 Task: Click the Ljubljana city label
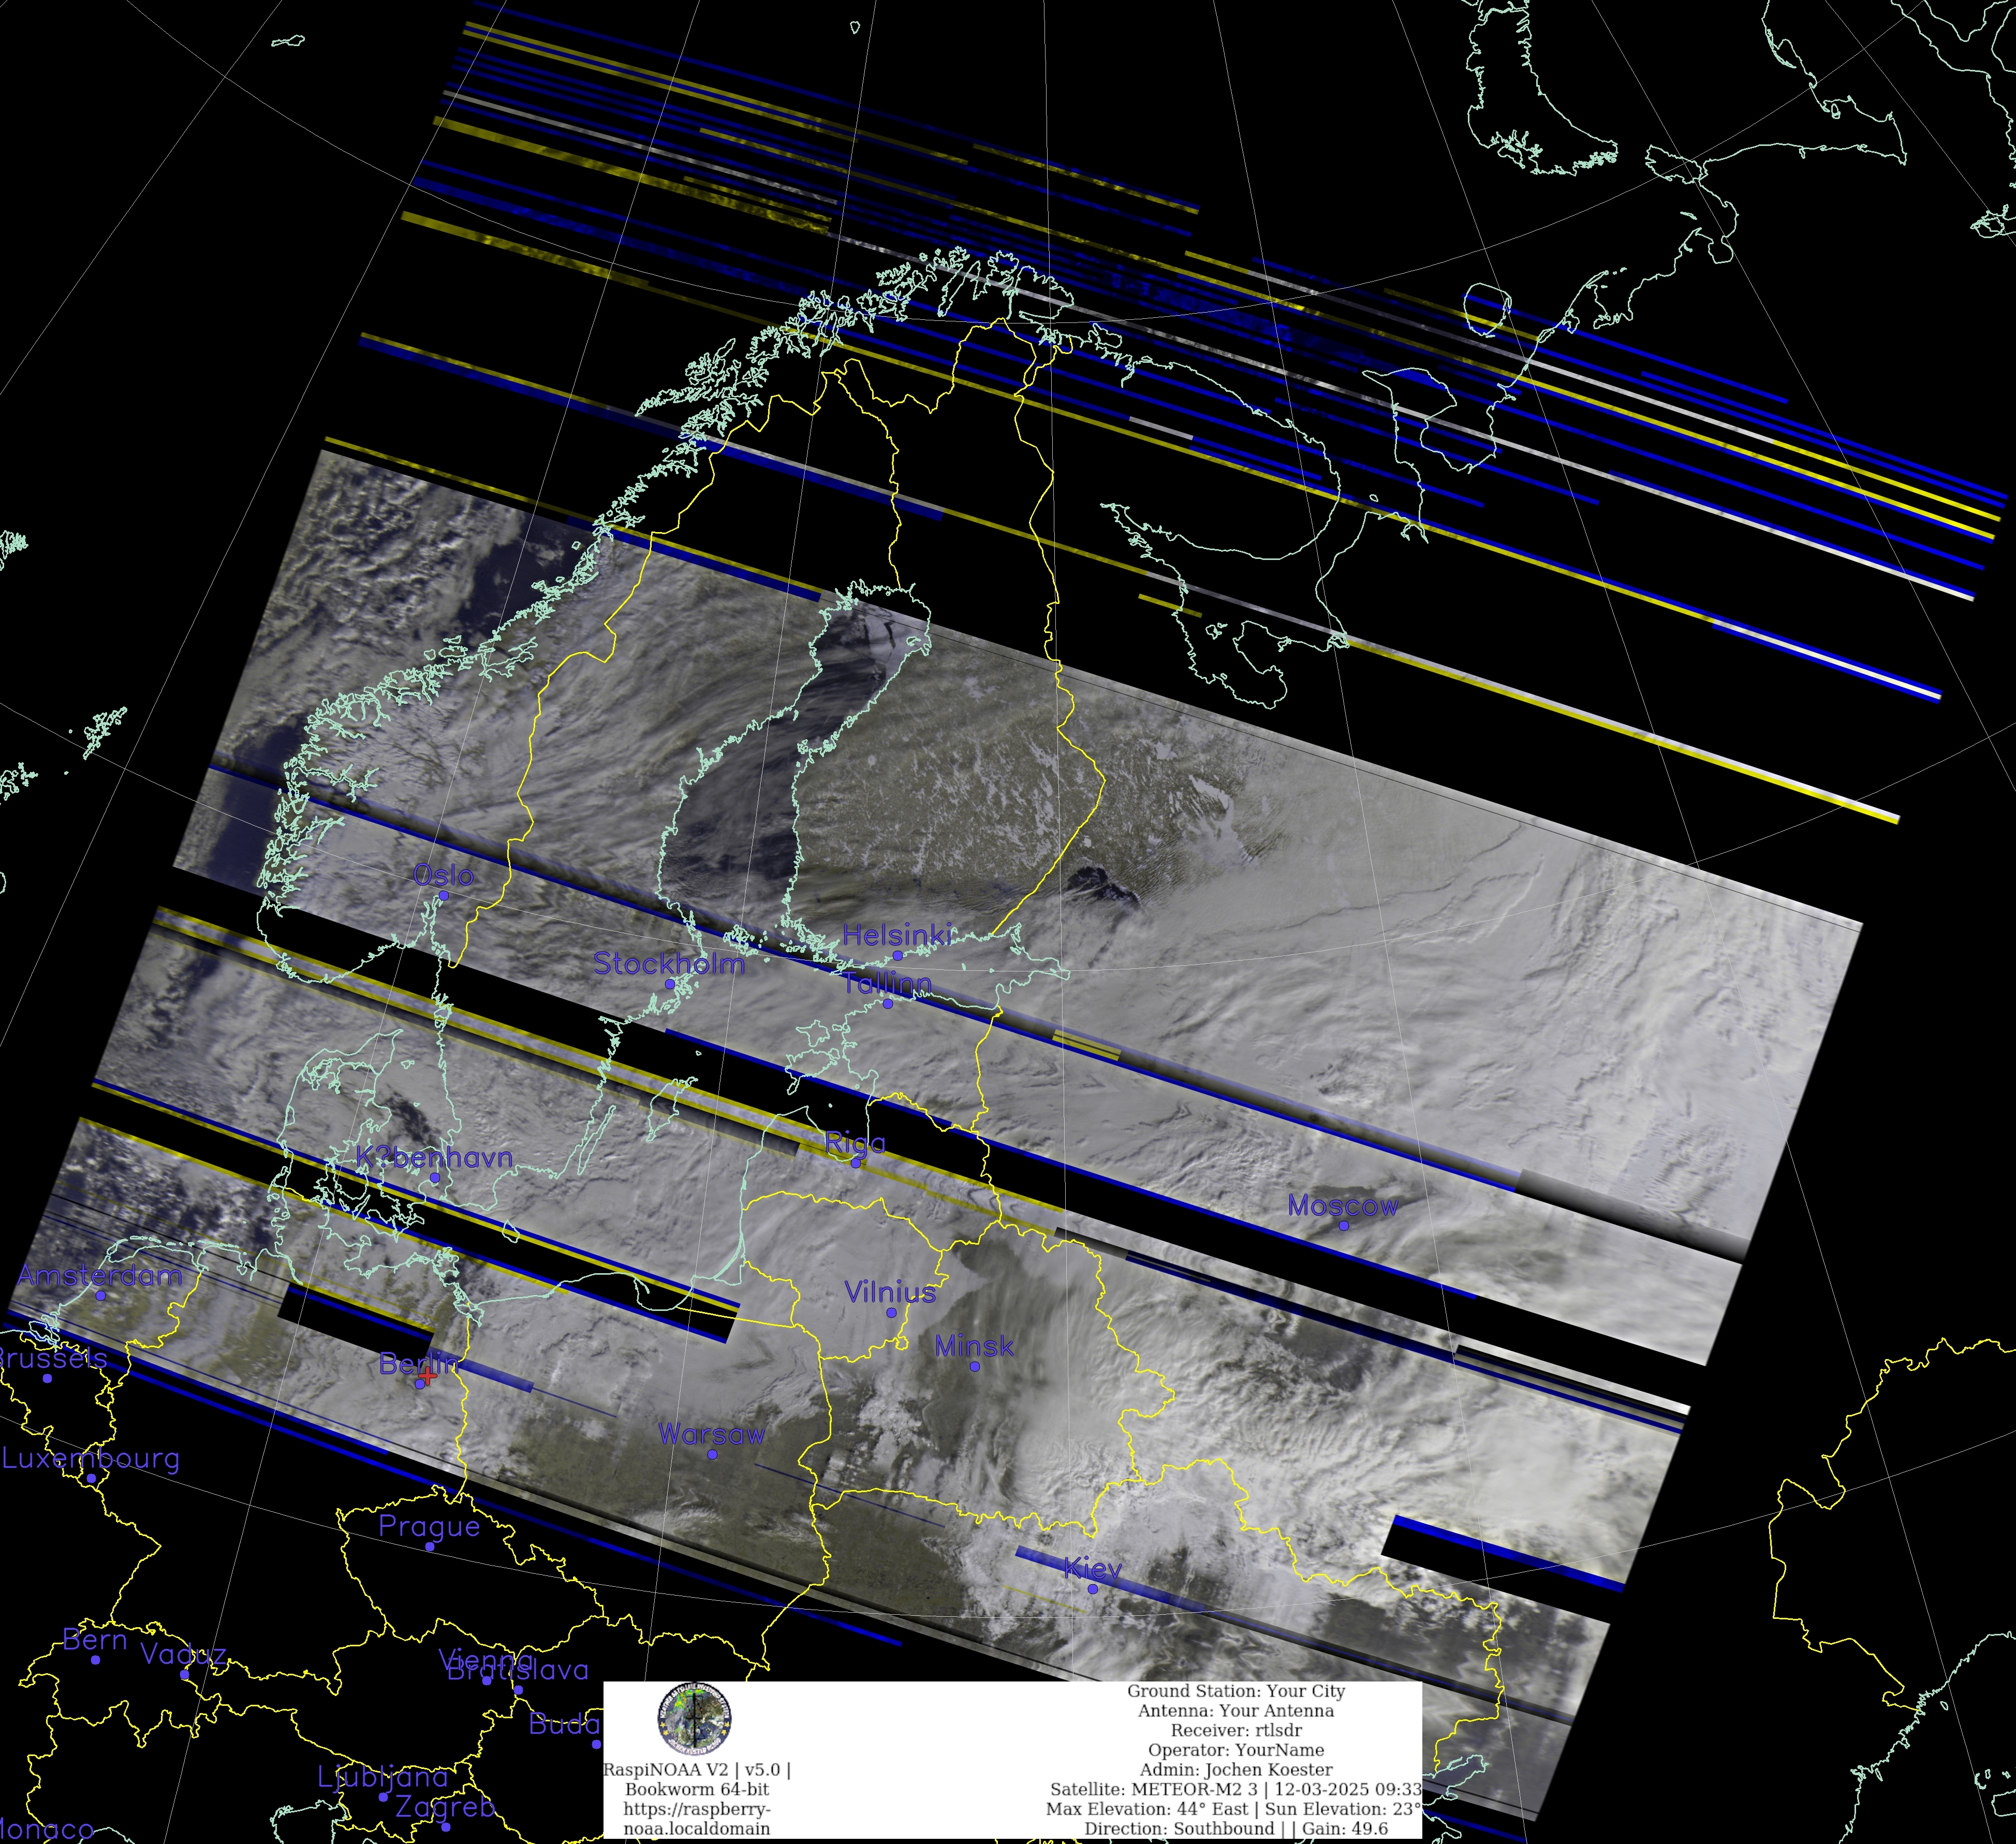pos(383,1777)
